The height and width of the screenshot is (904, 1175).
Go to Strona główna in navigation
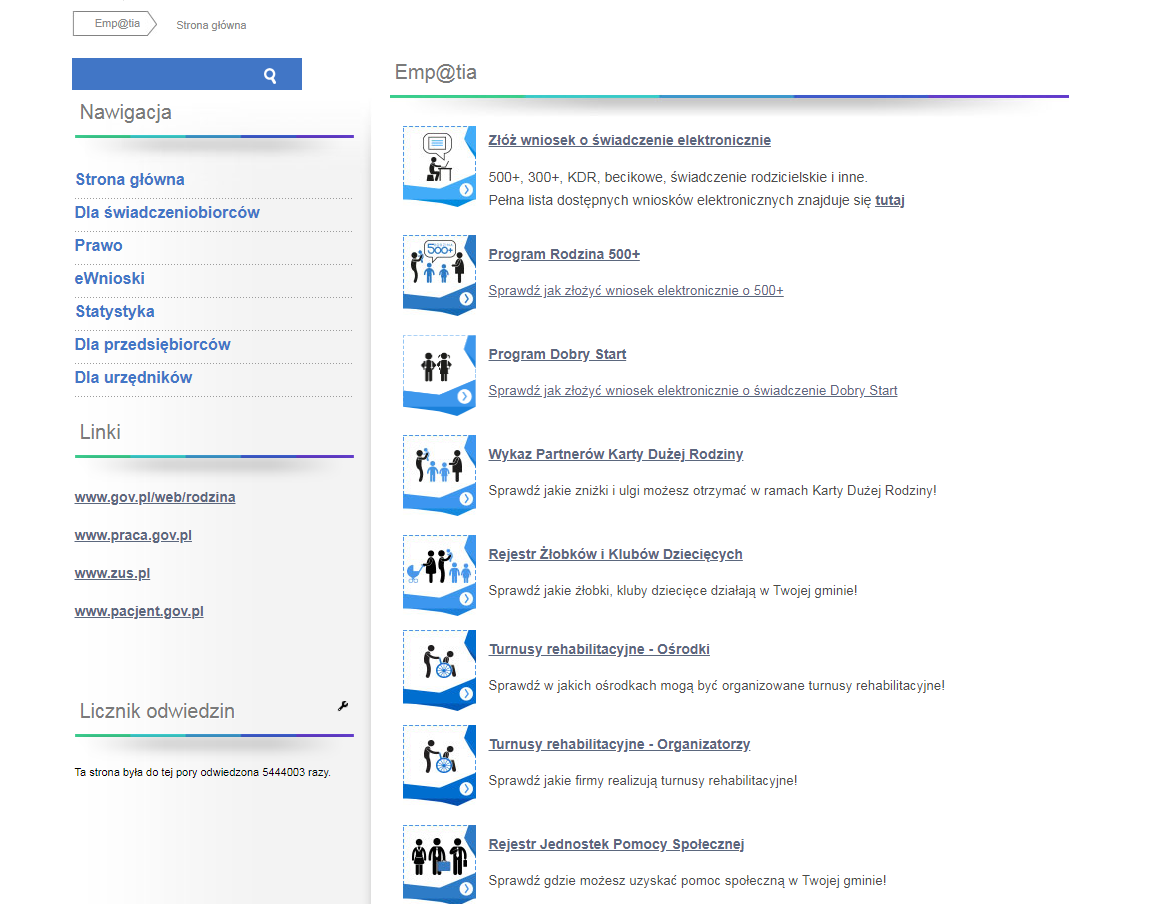[130, 180]
